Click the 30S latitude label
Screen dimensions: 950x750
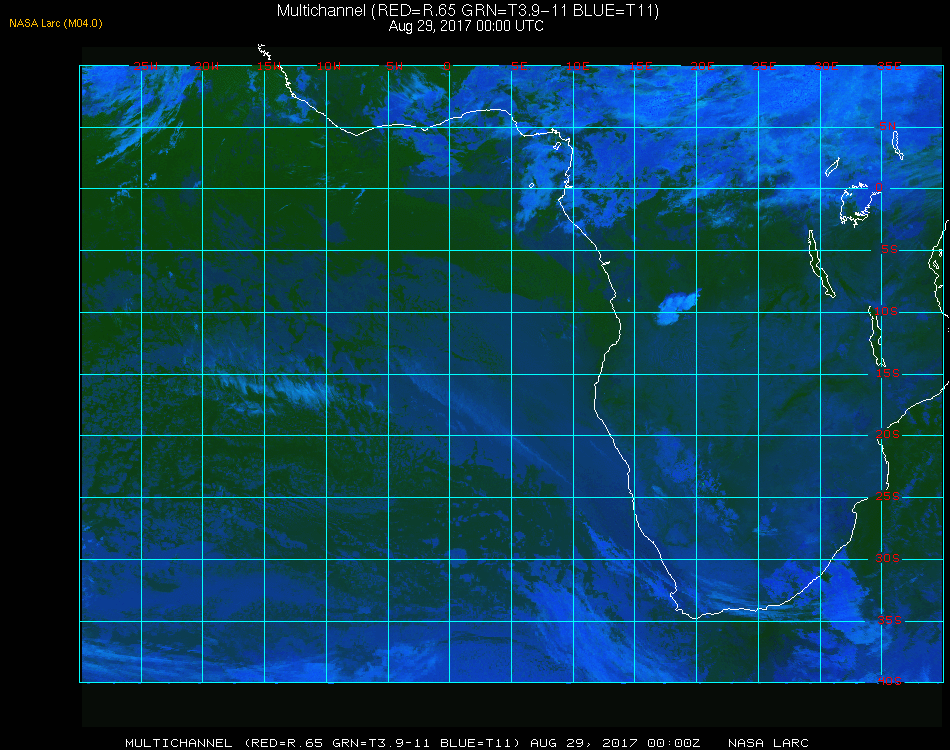(x=888, y=558)
